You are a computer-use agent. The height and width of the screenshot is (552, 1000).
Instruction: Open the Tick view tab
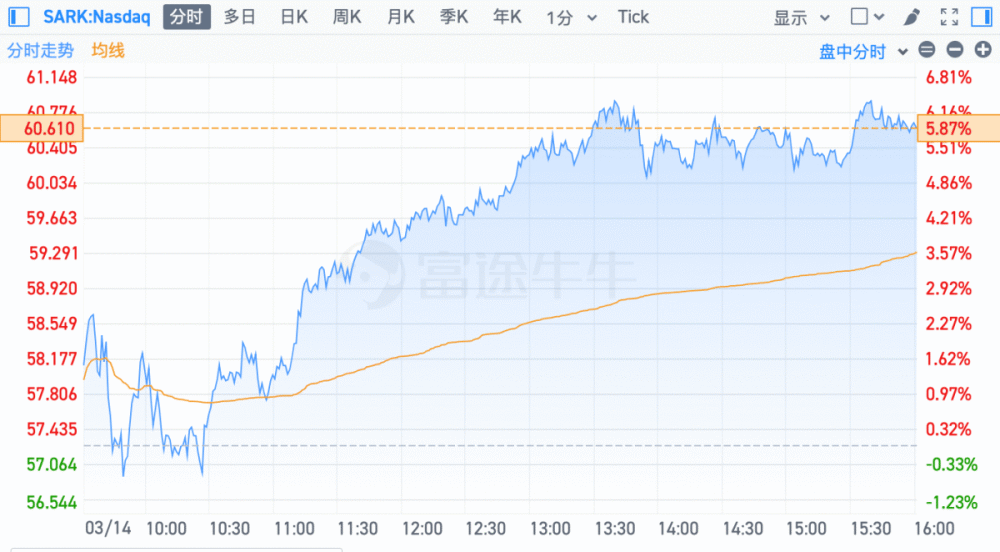coord(633,17)
